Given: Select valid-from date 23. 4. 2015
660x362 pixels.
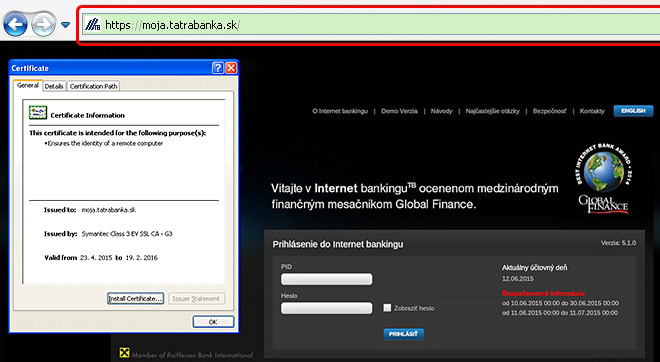Looking at the screenshot, I should (96, 258).
